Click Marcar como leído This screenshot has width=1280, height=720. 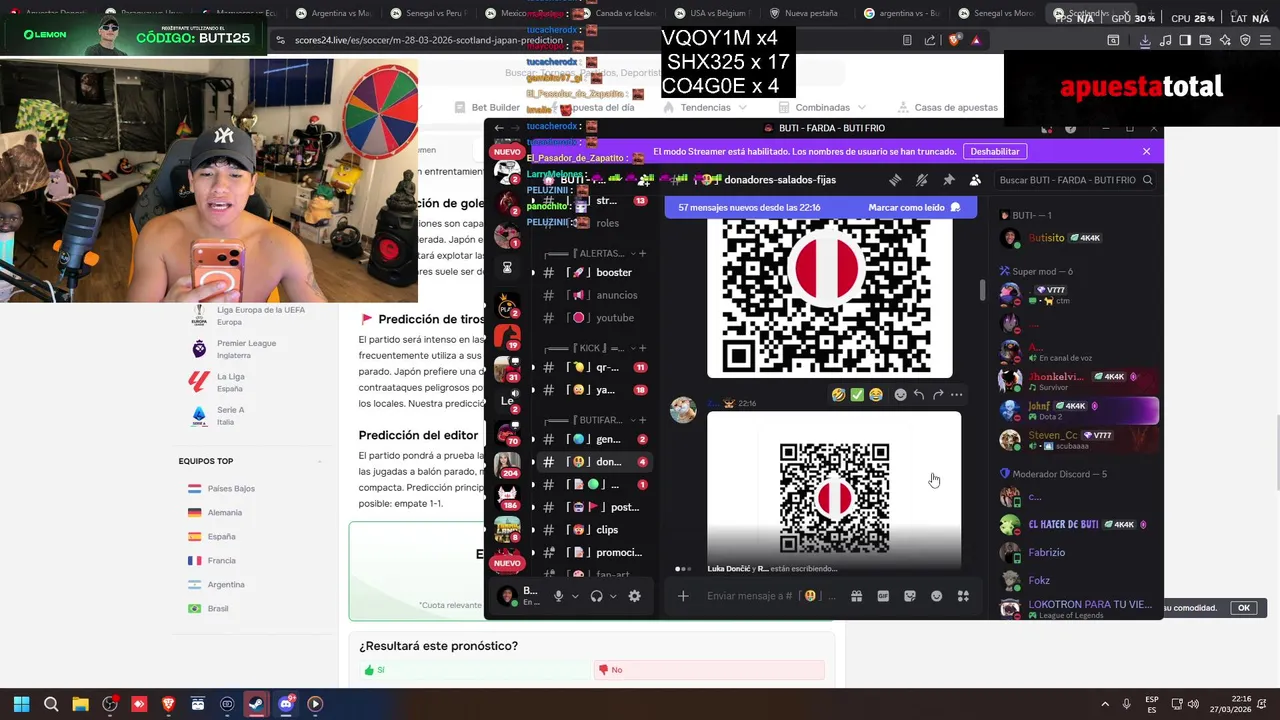(x=914, y=208)
